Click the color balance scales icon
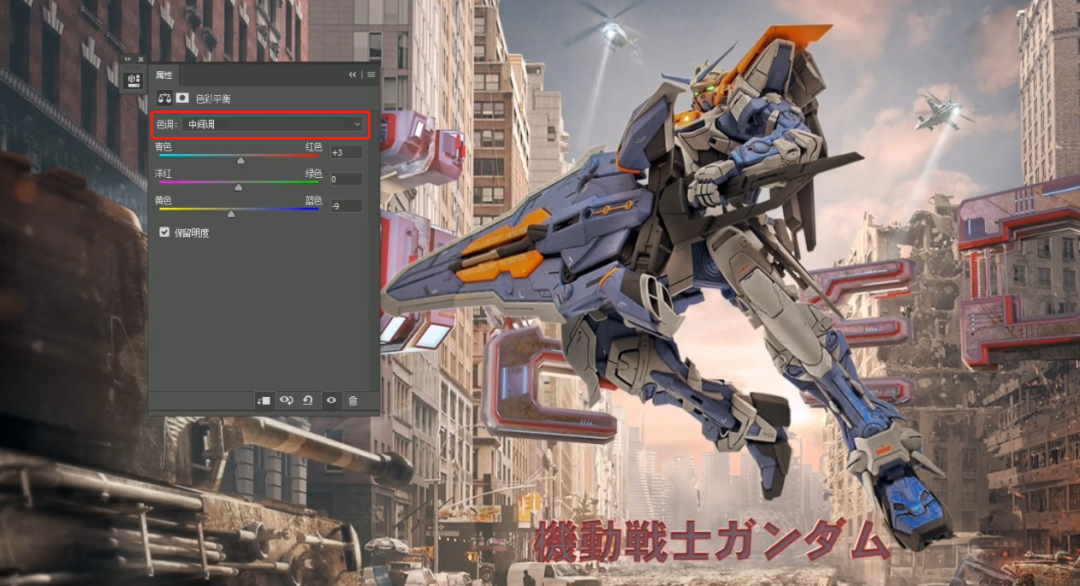The image size is (1080, 586). pos(164,98)
